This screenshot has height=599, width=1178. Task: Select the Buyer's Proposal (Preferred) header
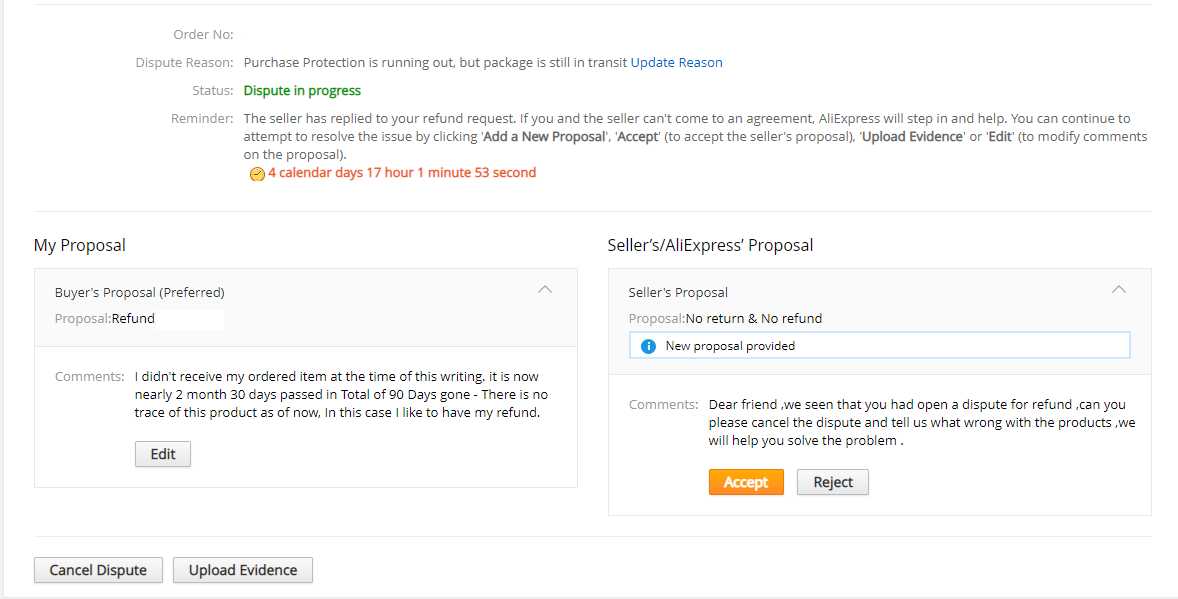click(140, 292)
